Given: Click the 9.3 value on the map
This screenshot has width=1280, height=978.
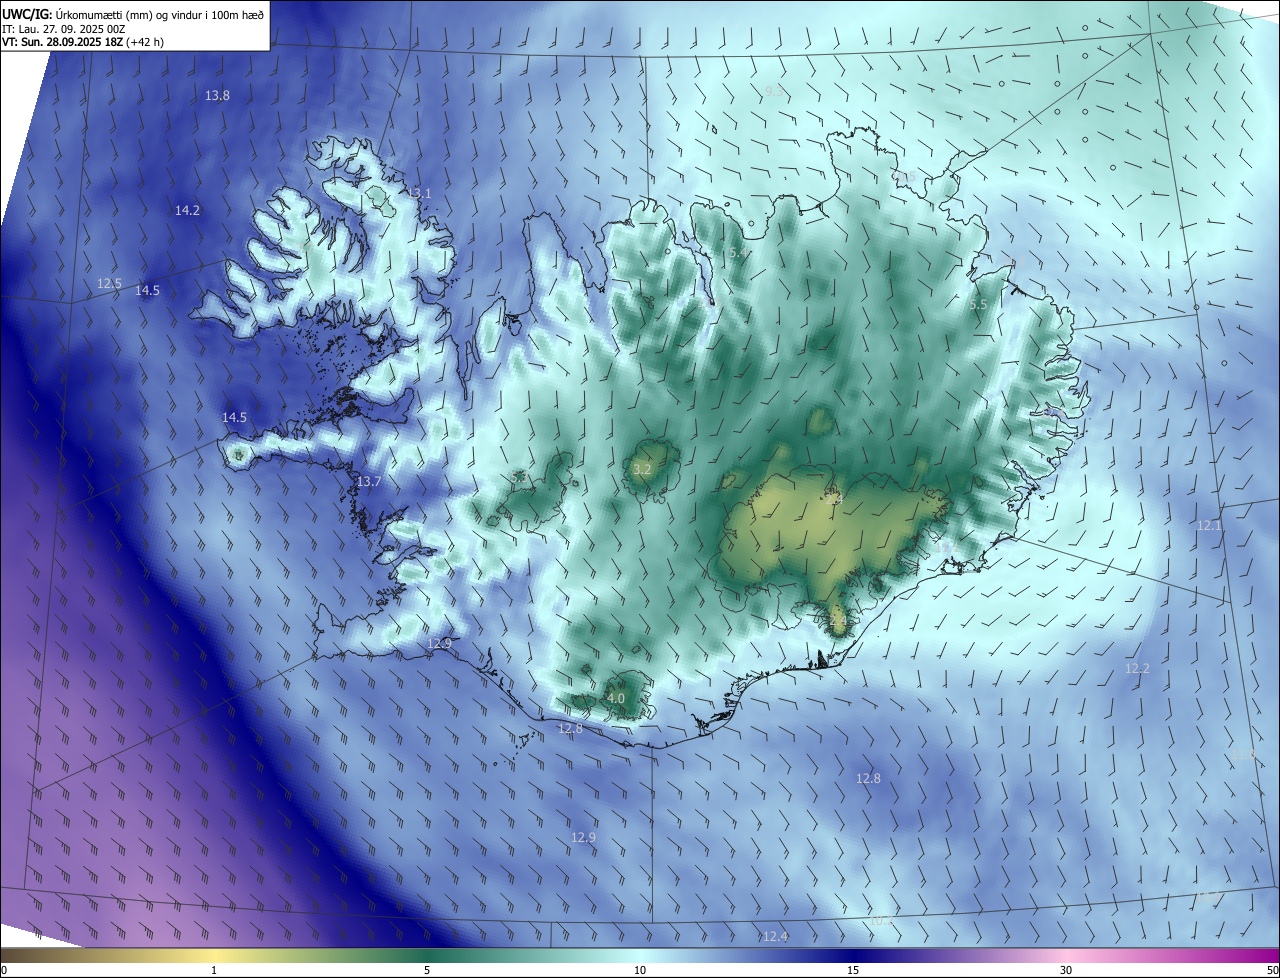Looking at the screenshot, I should (x=774, y=91).
